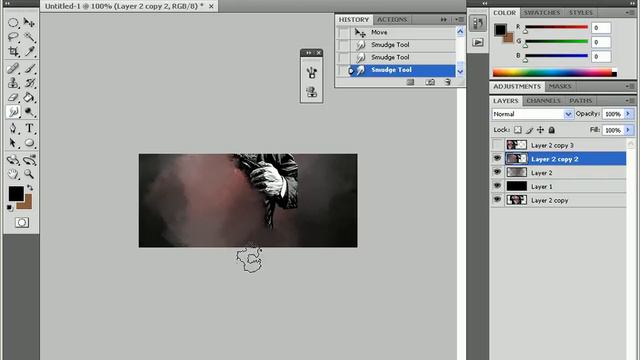Hide Layer 2 copy eye icon
The height and width of the screenshot is (360, 640).
(497, 200)
